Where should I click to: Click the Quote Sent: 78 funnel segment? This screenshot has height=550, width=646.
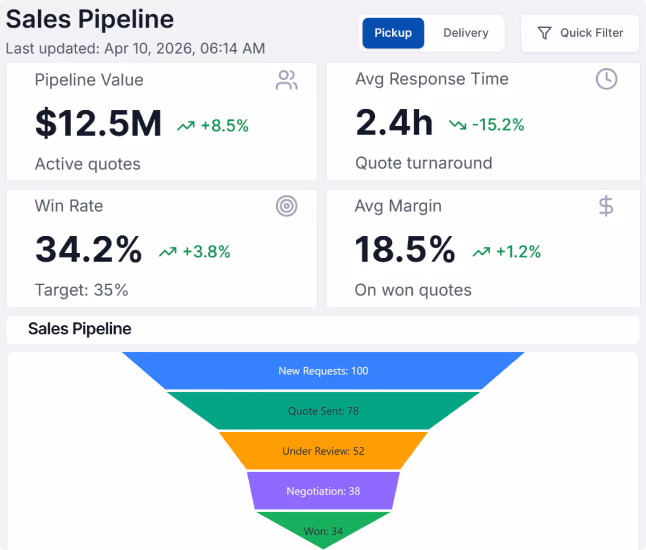[323, 411]
